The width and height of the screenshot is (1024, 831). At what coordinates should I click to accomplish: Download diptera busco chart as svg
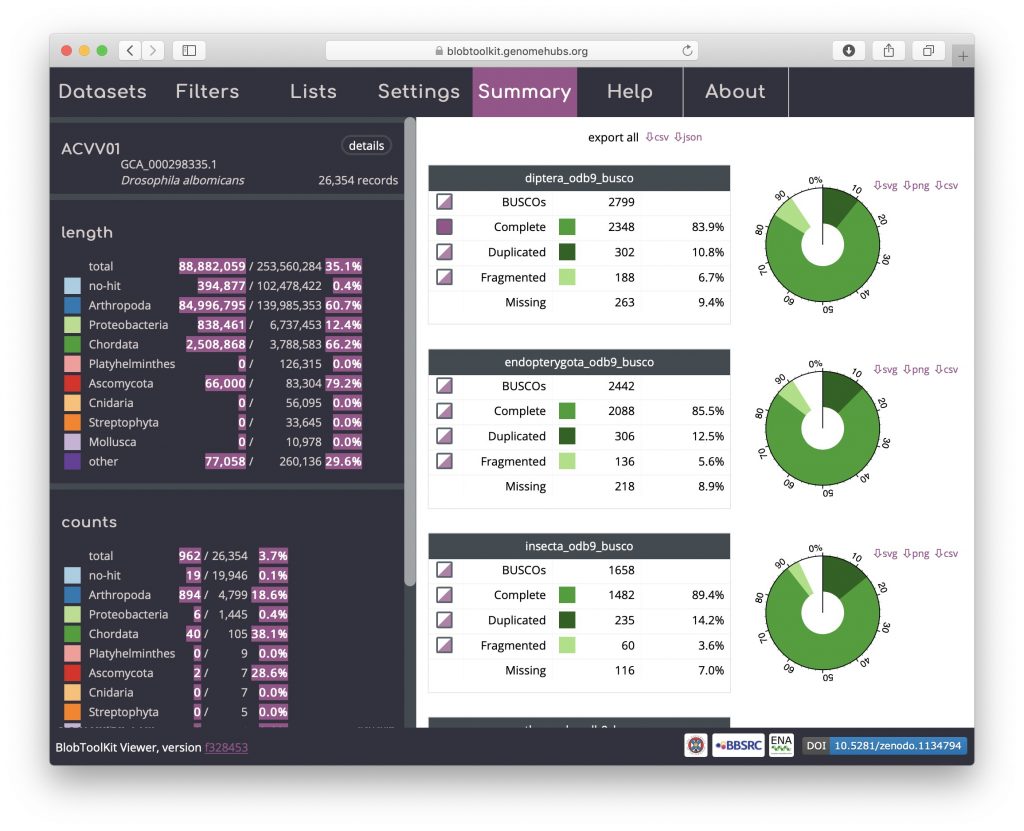coord(885,185)
